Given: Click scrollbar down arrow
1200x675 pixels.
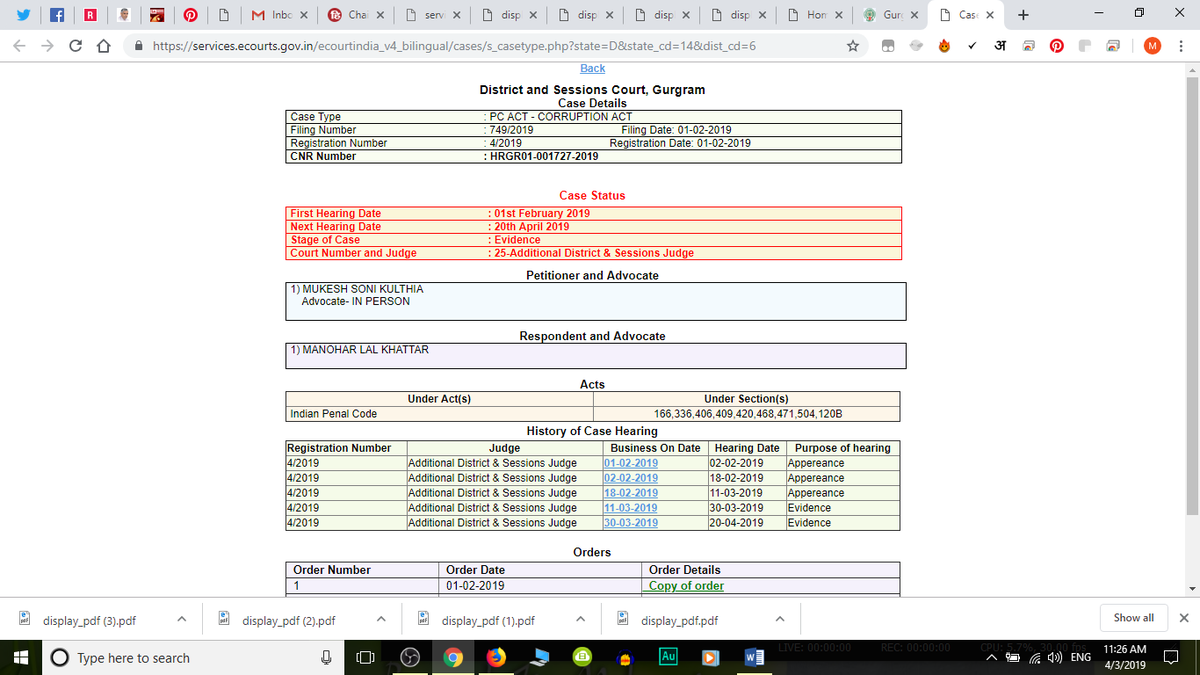Looking at the screenshot, I should tap(1191, 588).
